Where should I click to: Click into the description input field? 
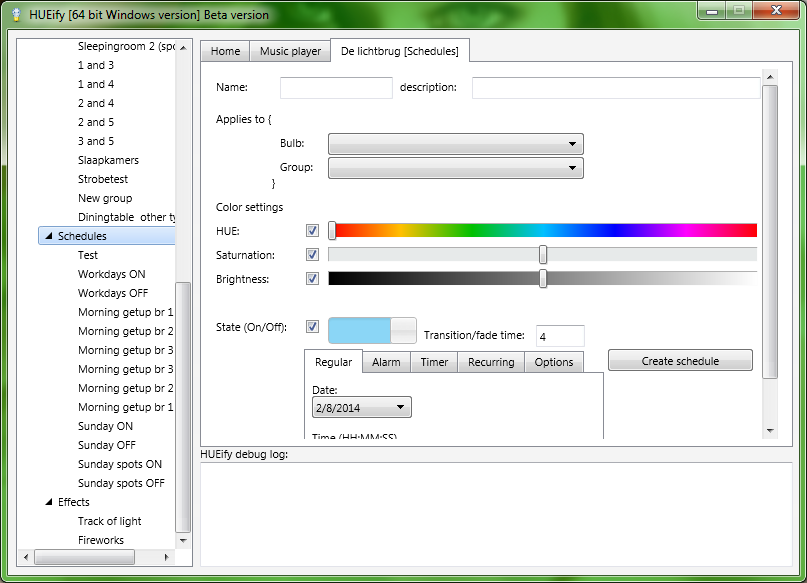(x=616, y=87)
